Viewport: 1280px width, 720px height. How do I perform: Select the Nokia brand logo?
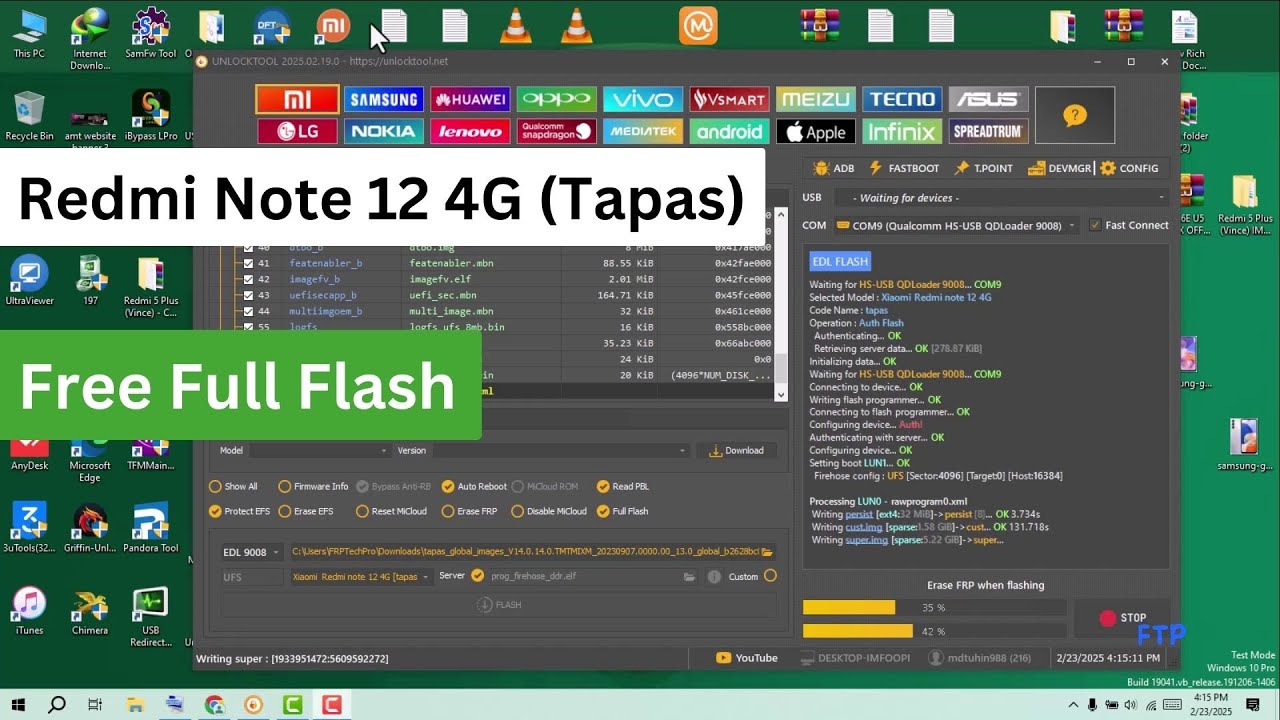(384, 131)
